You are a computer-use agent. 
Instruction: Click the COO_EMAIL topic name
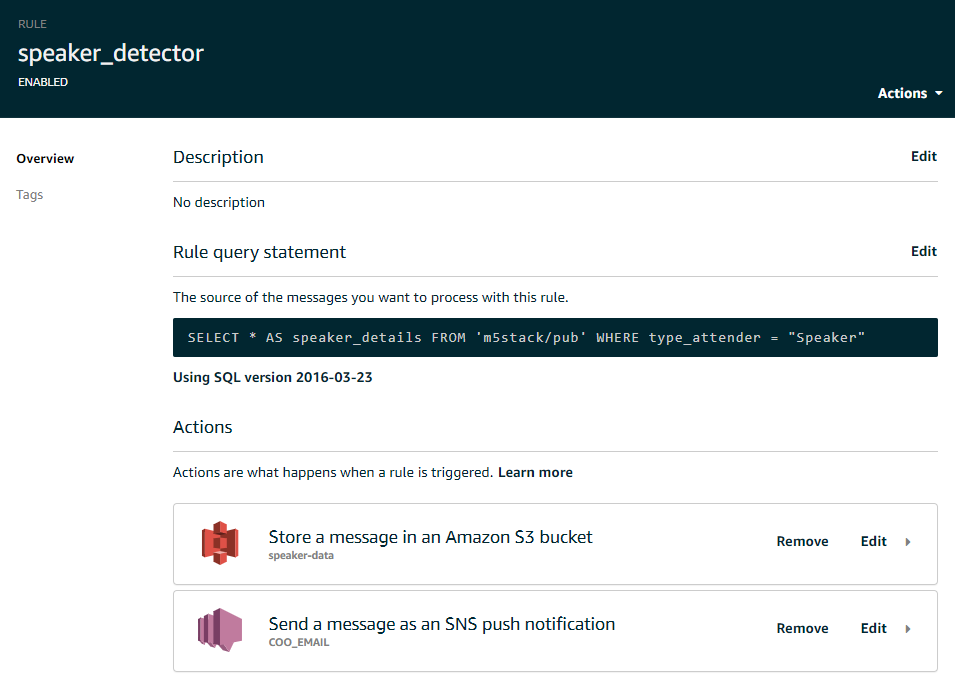(299, 643)
